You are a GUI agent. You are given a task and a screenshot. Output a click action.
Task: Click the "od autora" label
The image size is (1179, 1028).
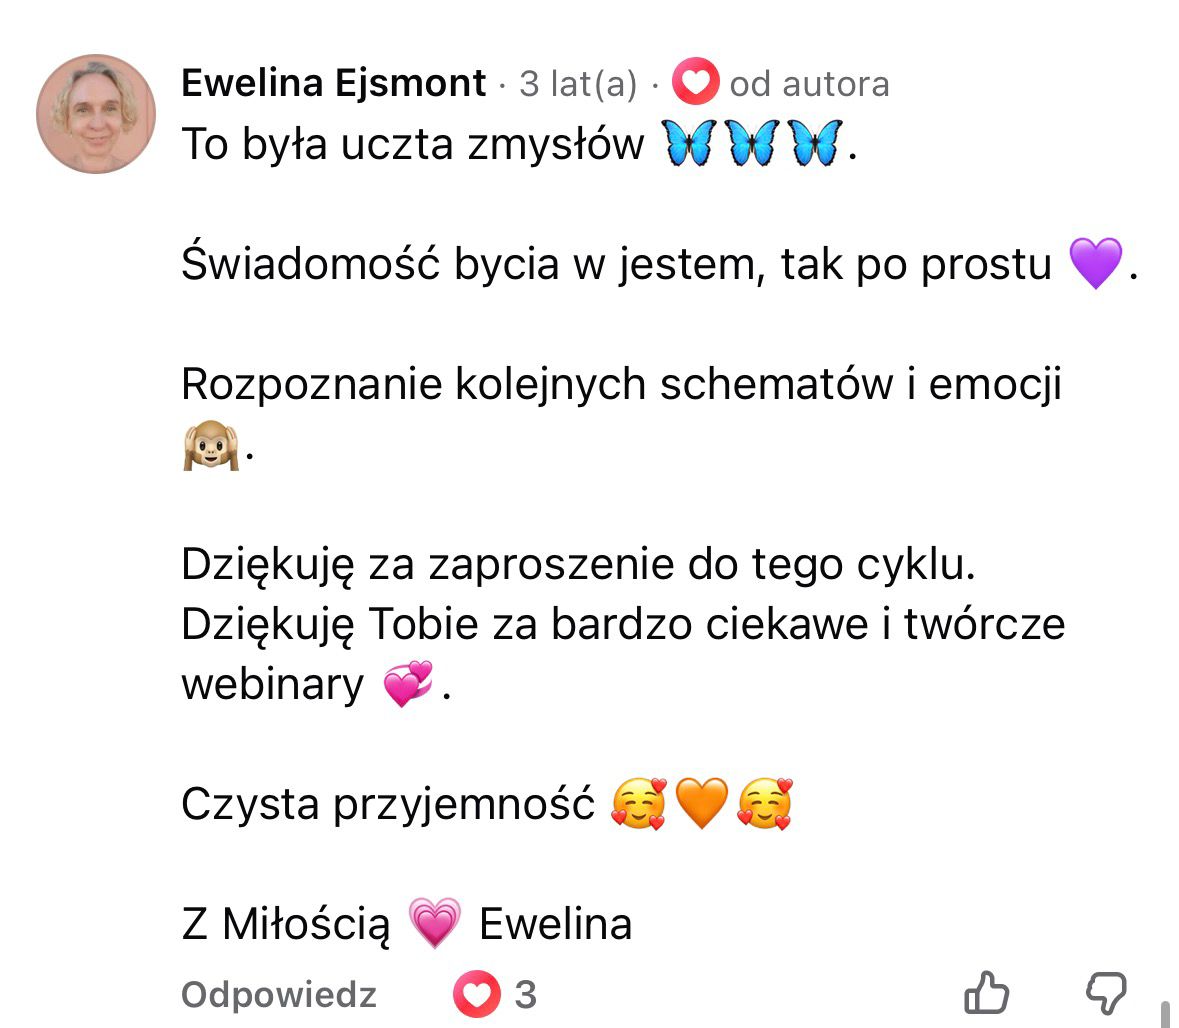[809, 84]
